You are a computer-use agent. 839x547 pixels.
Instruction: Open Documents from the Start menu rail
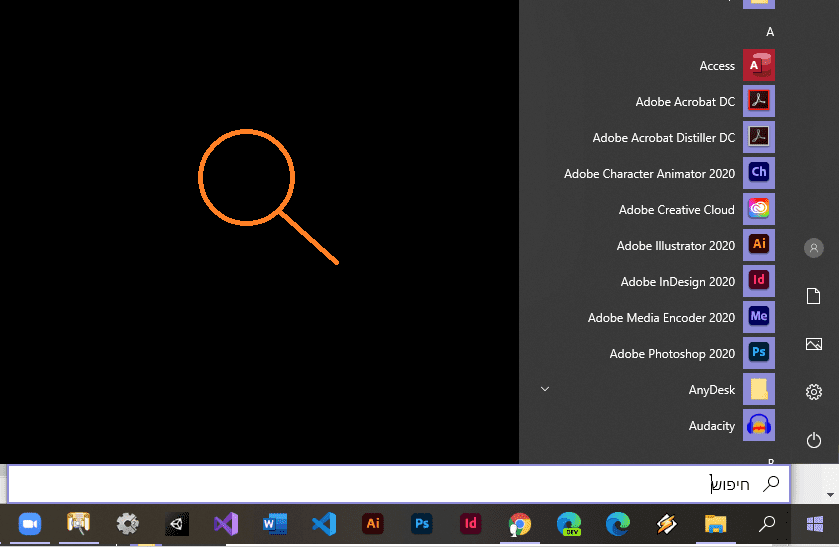(813, 295)
